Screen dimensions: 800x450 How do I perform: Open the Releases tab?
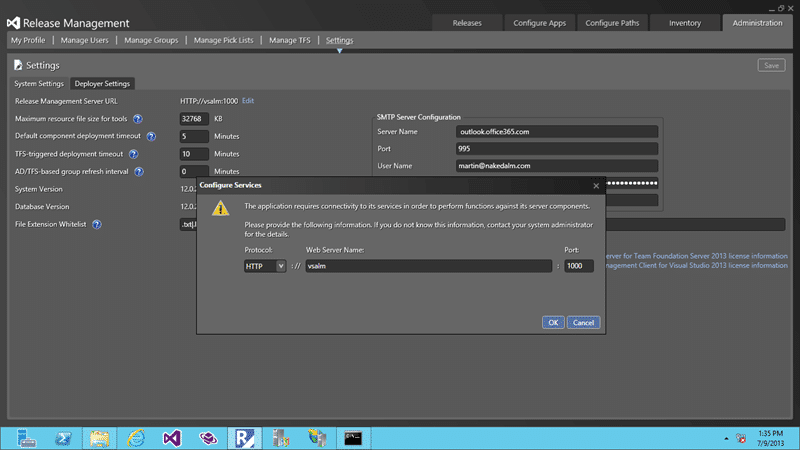(467, 23)
